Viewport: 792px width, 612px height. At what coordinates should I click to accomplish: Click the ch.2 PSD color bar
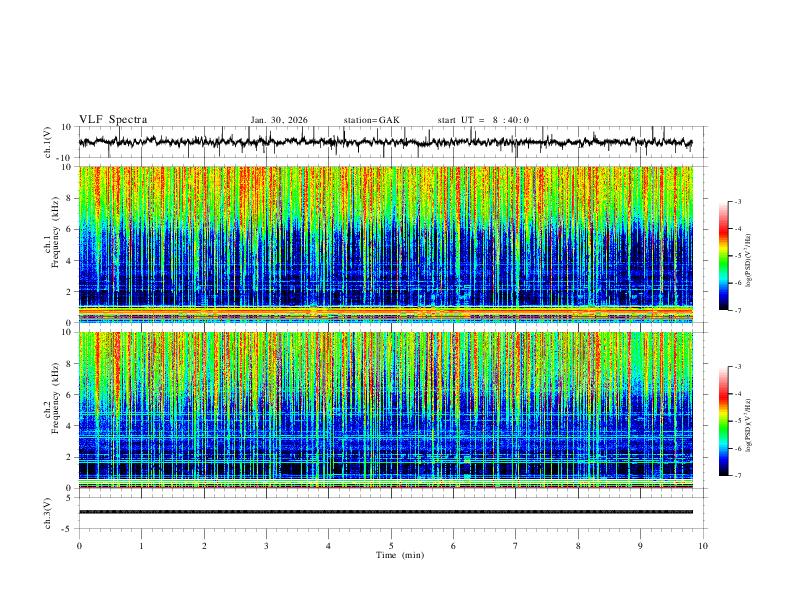point(723,421)
